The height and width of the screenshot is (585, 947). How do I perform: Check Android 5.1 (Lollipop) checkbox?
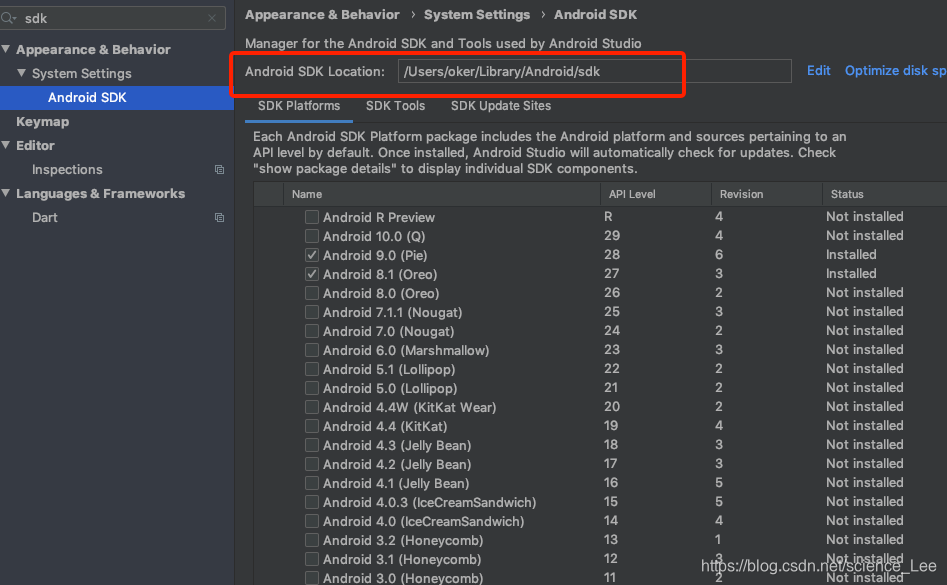pyautogui.click(x=312, y=369)
